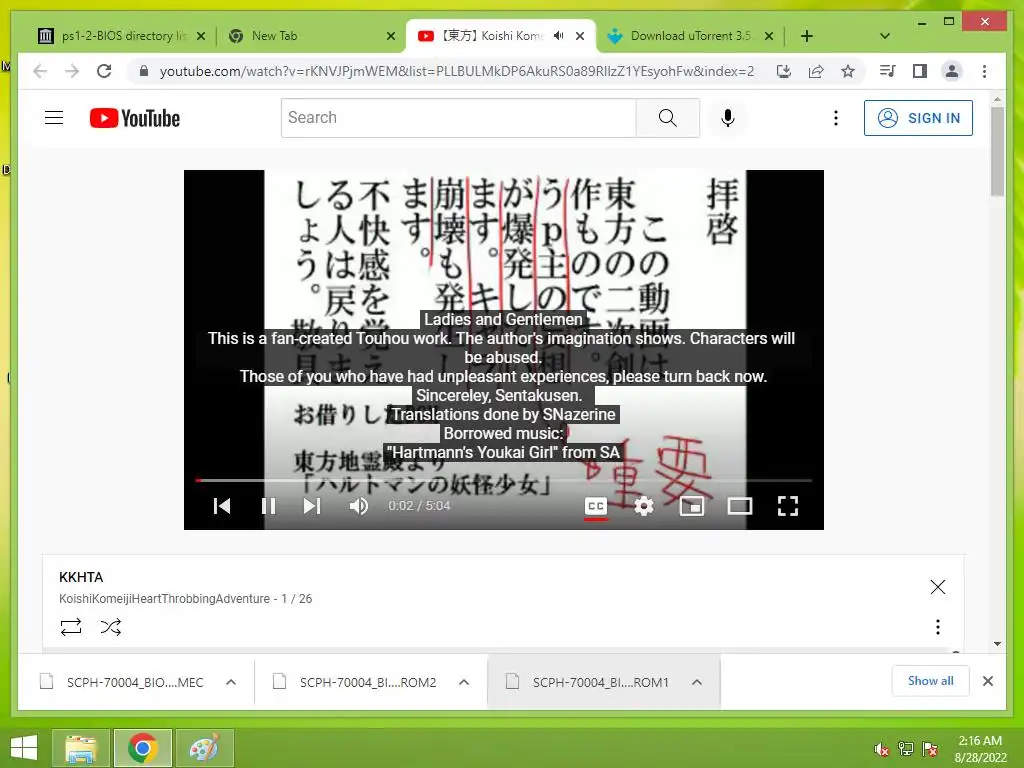
Task: Close the Download uTorrent tab
Action: tap(769, 36)
